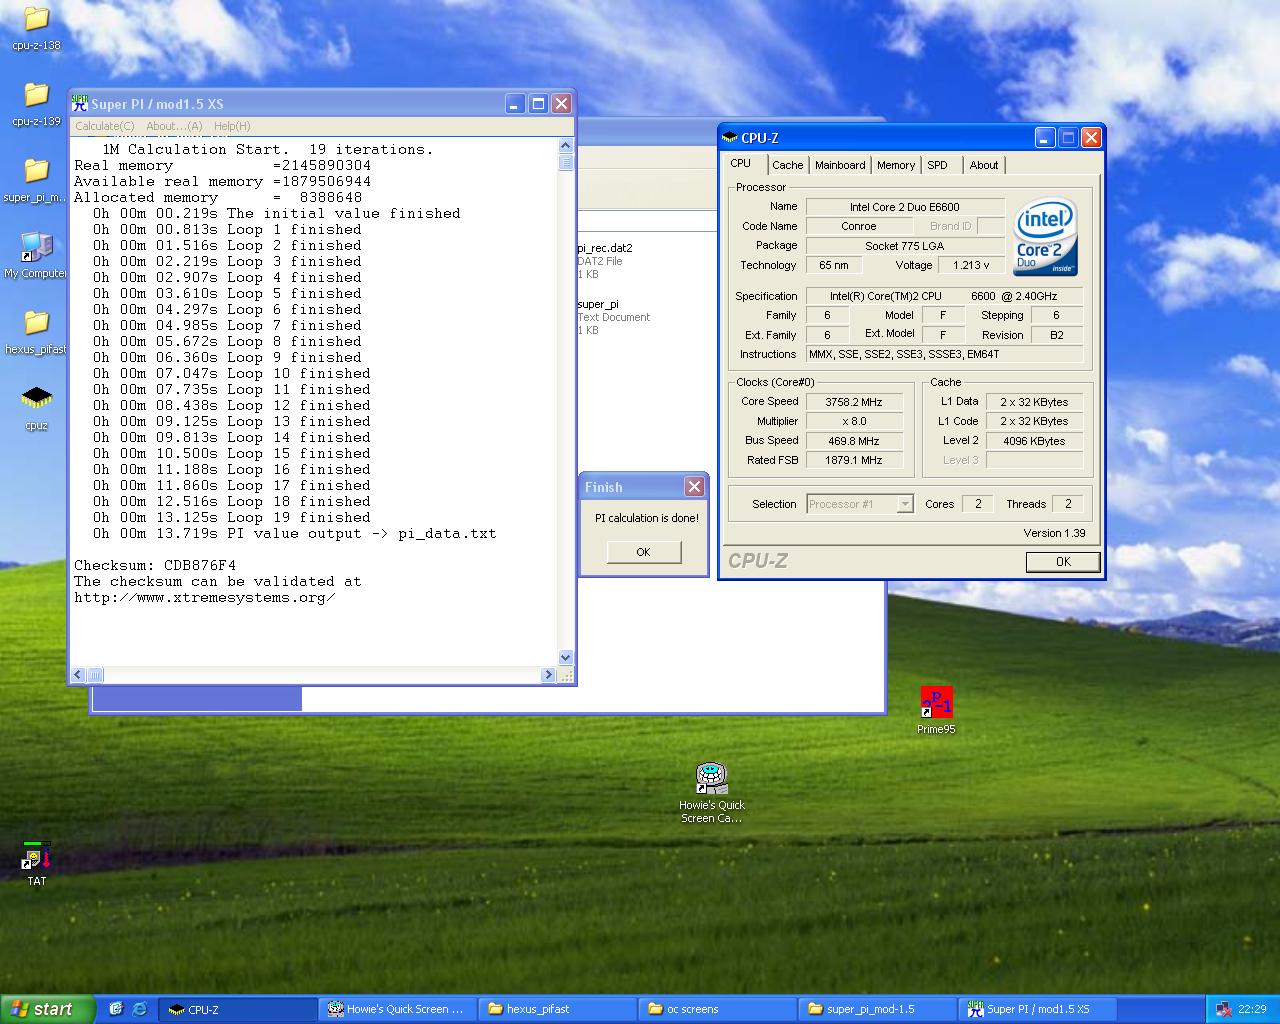Viewport: 1280px width, 1024px height.
Task: Click the Loop 19 finished line
Action: click(x=232, y=517)
